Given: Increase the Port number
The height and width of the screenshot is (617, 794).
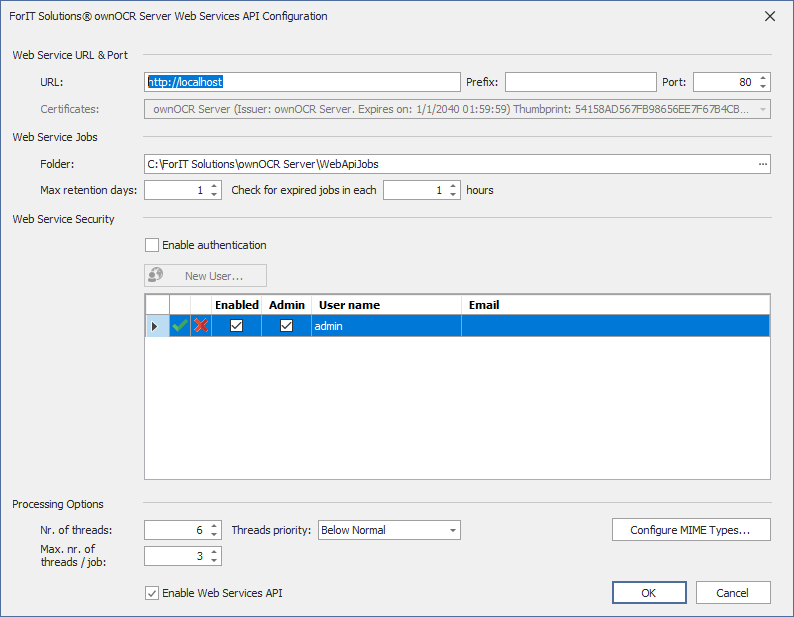Looking at the screenshot, I should (763, 78).
